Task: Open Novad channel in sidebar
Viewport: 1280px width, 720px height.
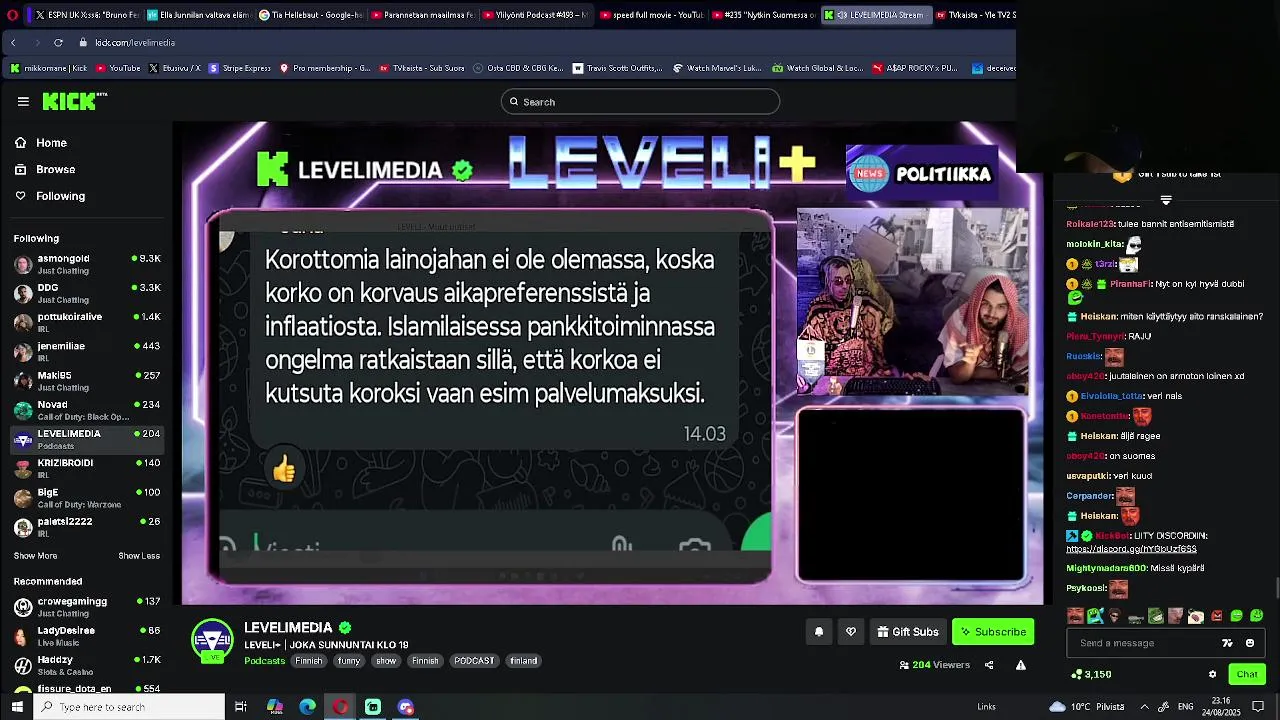Action: pos(87,410)
